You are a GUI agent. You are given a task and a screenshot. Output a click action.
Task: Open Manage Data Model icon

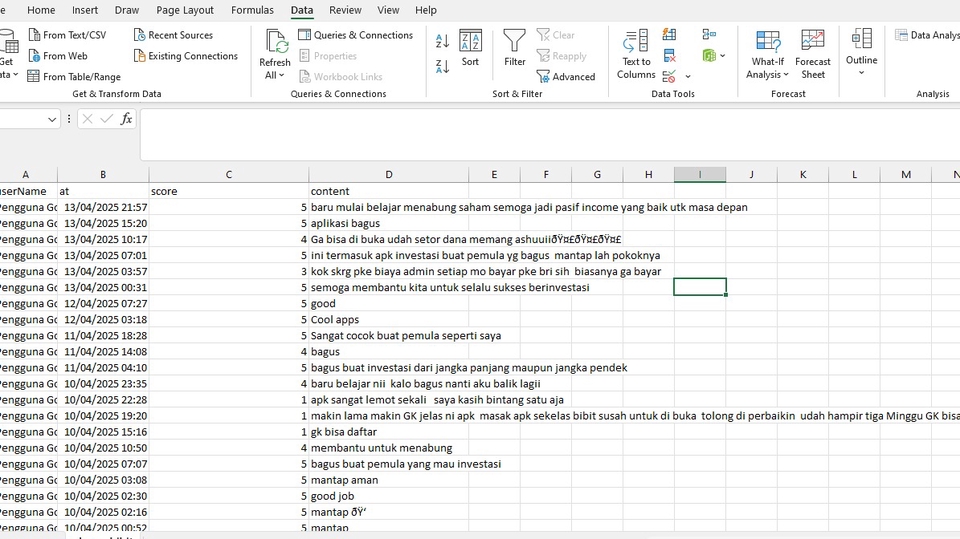(x=709, y=56)
